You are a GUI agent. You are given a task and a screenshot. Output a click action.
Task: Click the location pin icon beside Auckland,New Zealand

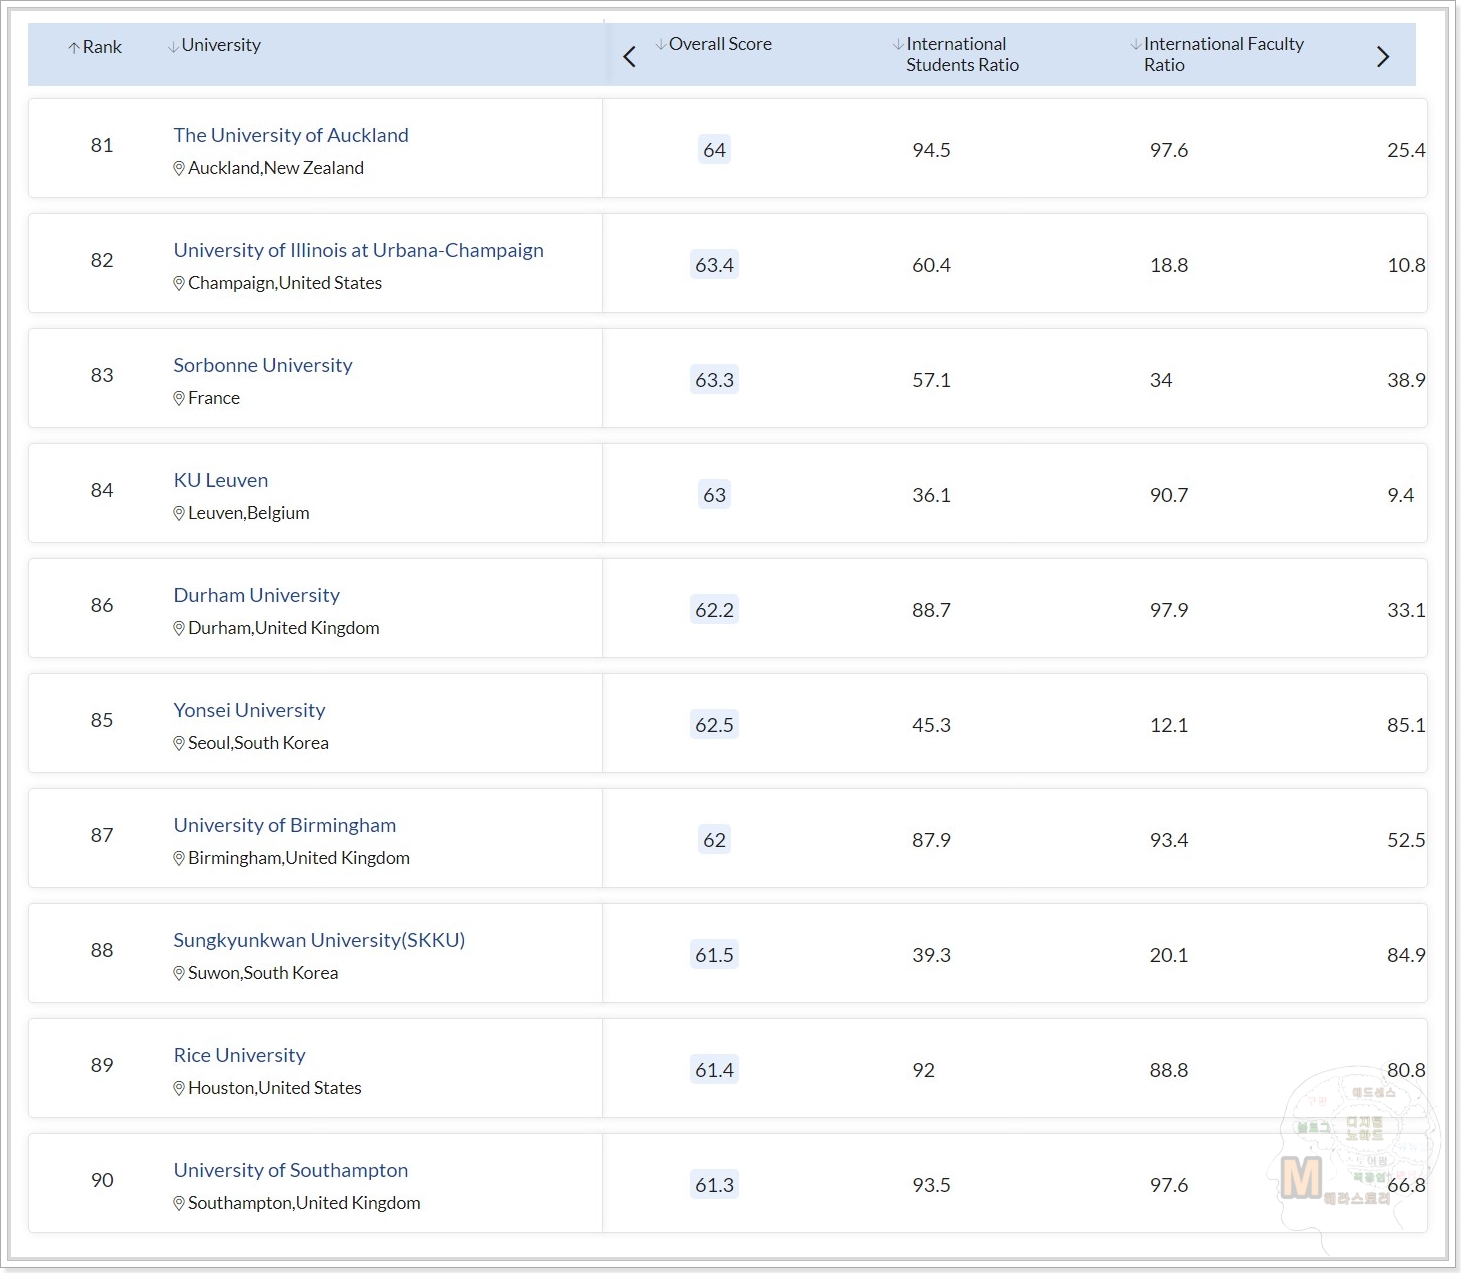179,168
